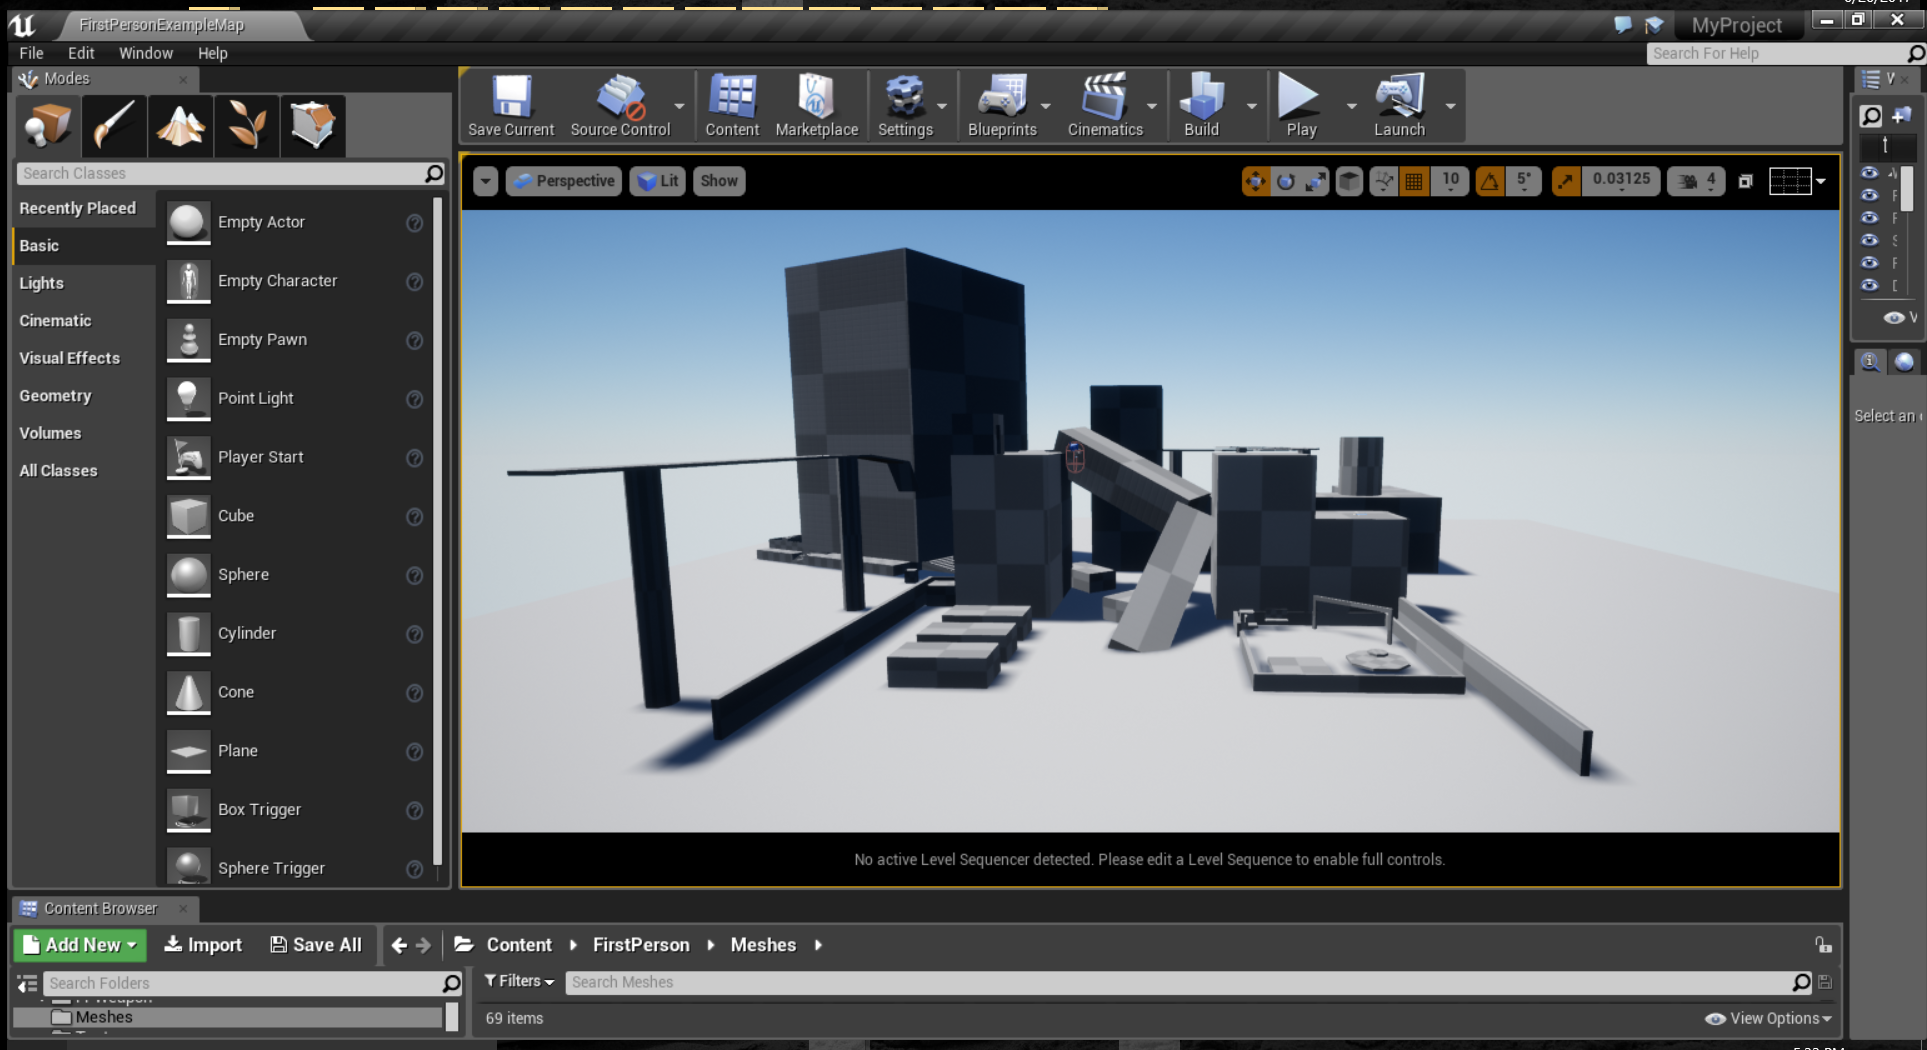
Task: Open the Filters dropdown in Content Browser
Action: click(519, 982)
